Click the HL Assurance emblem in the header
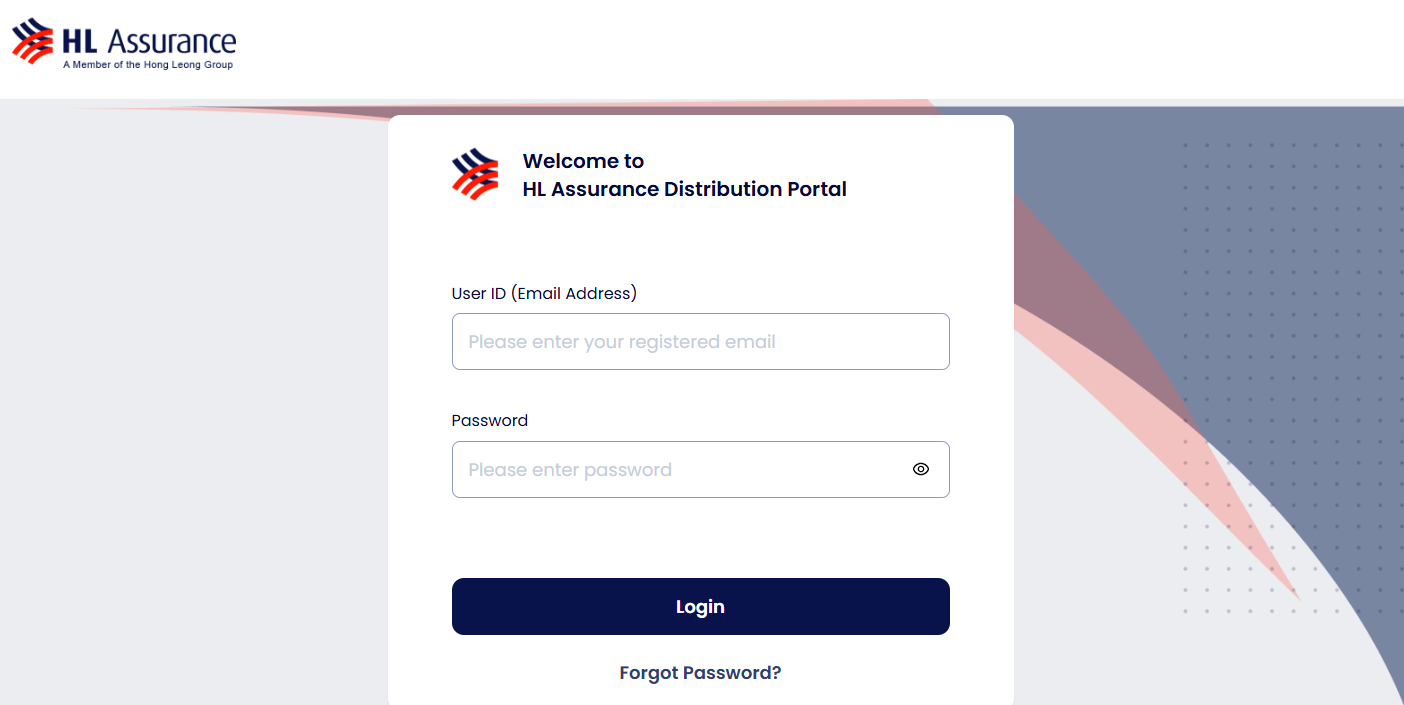Image resolution: width=1404 pixels, height=705 pixels. (32, 41)
